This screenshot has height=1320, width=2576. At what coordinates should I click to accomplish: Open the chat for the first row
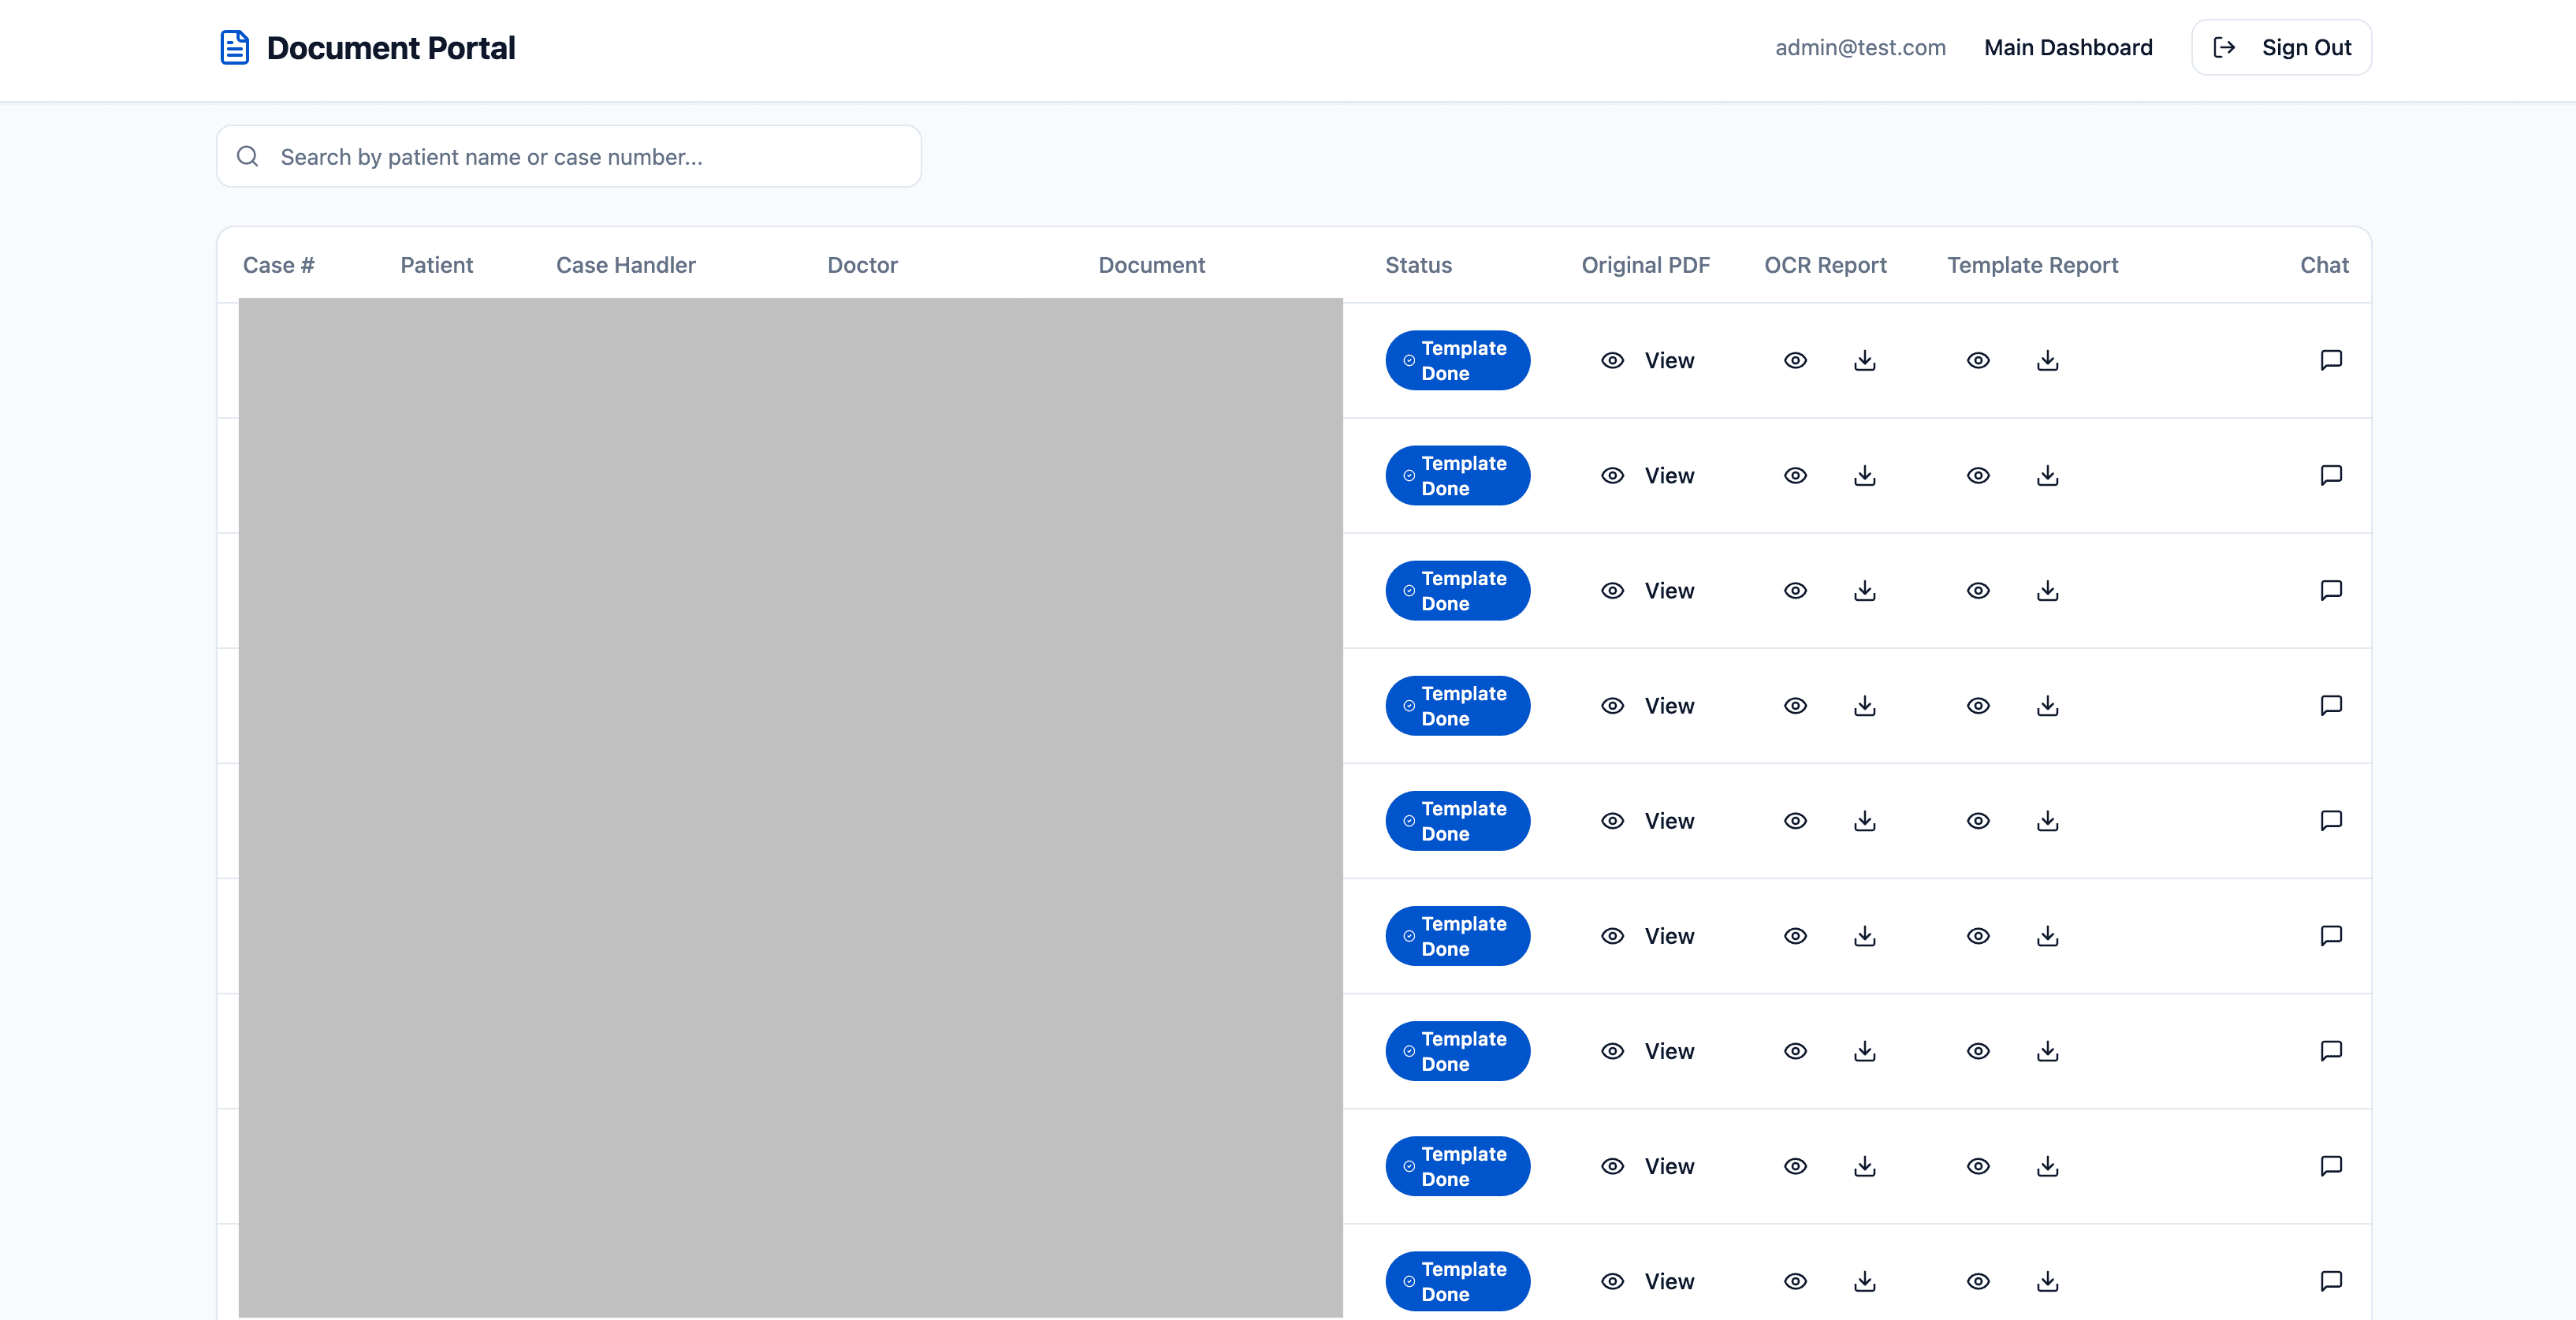point(2331,360)
